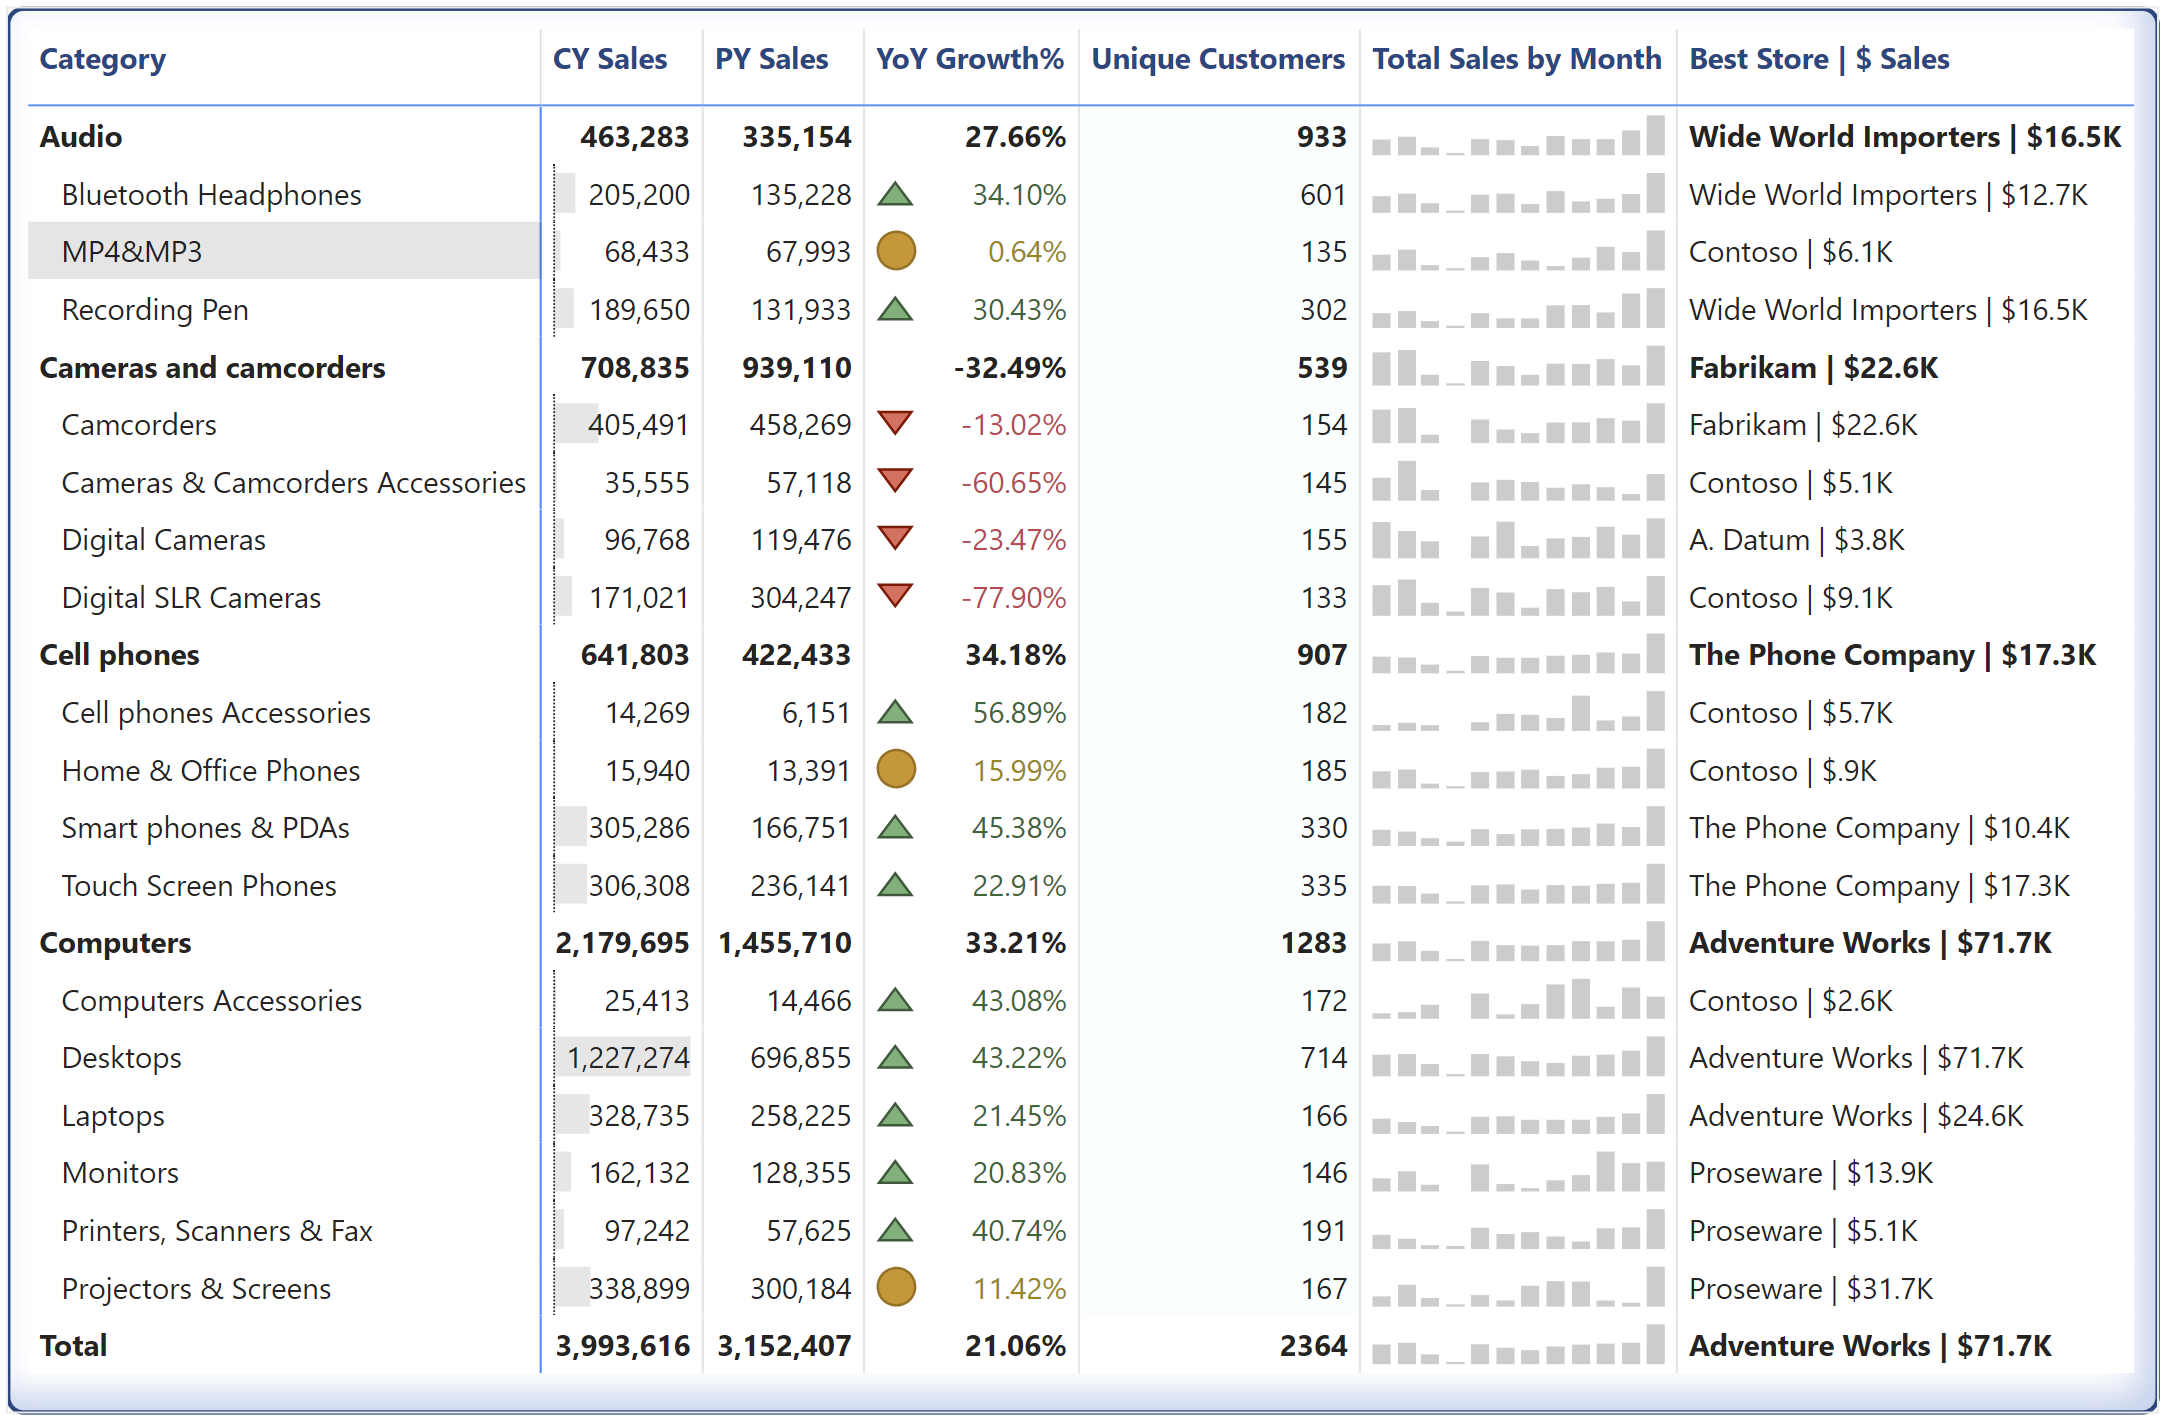The width and height of the screenshot is (2166, 1421).
Task: Select the yellow indicator for Projectors & Screens
Action: point(897,1288)
